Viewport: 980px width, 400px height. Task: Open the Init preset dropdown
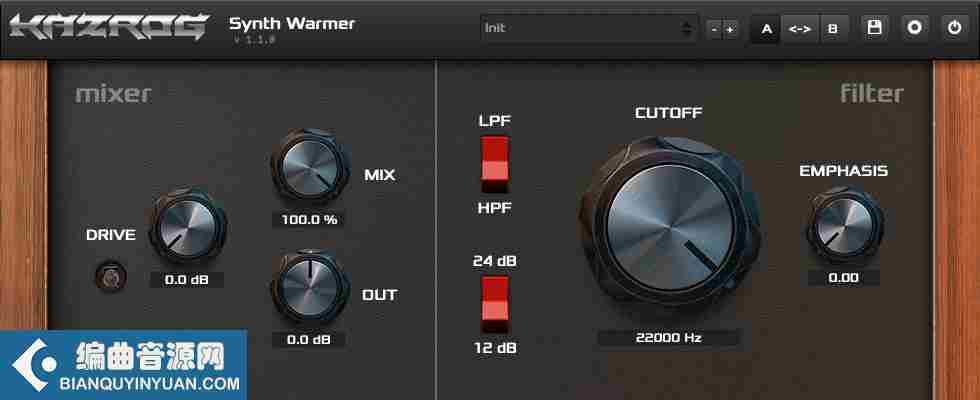pyautogui.click(x=589, y=28)
